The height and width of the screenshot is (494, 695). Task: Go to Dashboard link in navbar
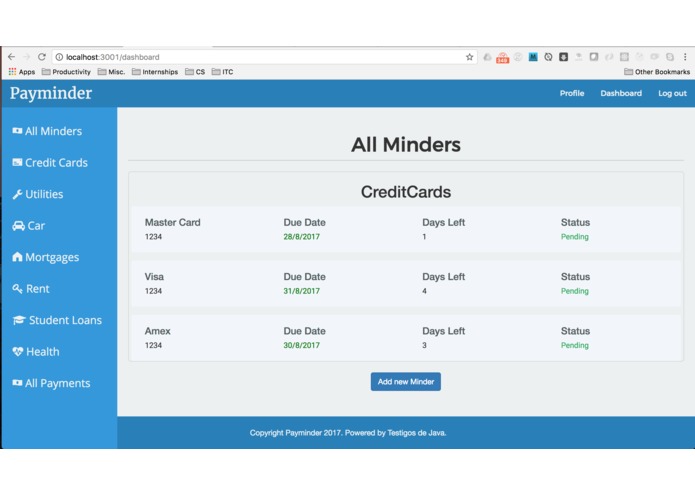coord(621,93)
